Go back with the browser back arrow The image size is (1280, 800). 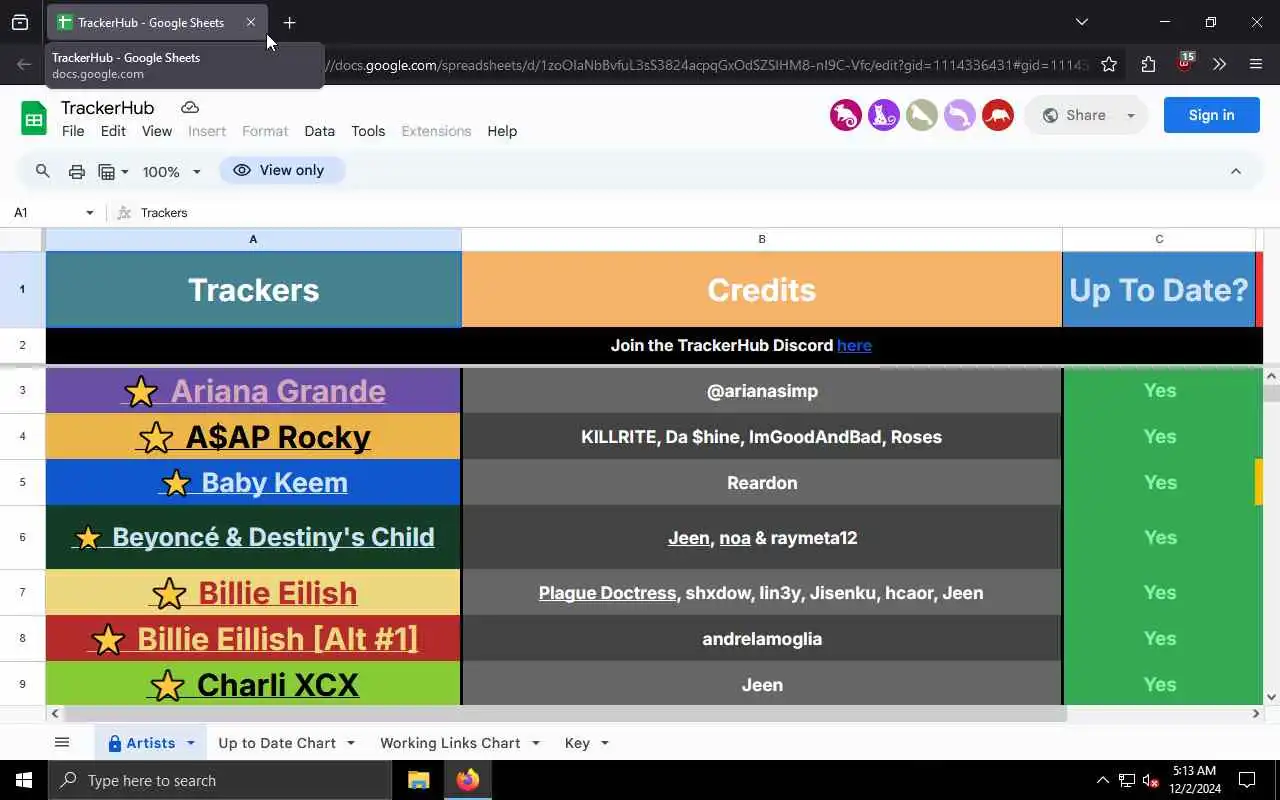click(24, 64)
